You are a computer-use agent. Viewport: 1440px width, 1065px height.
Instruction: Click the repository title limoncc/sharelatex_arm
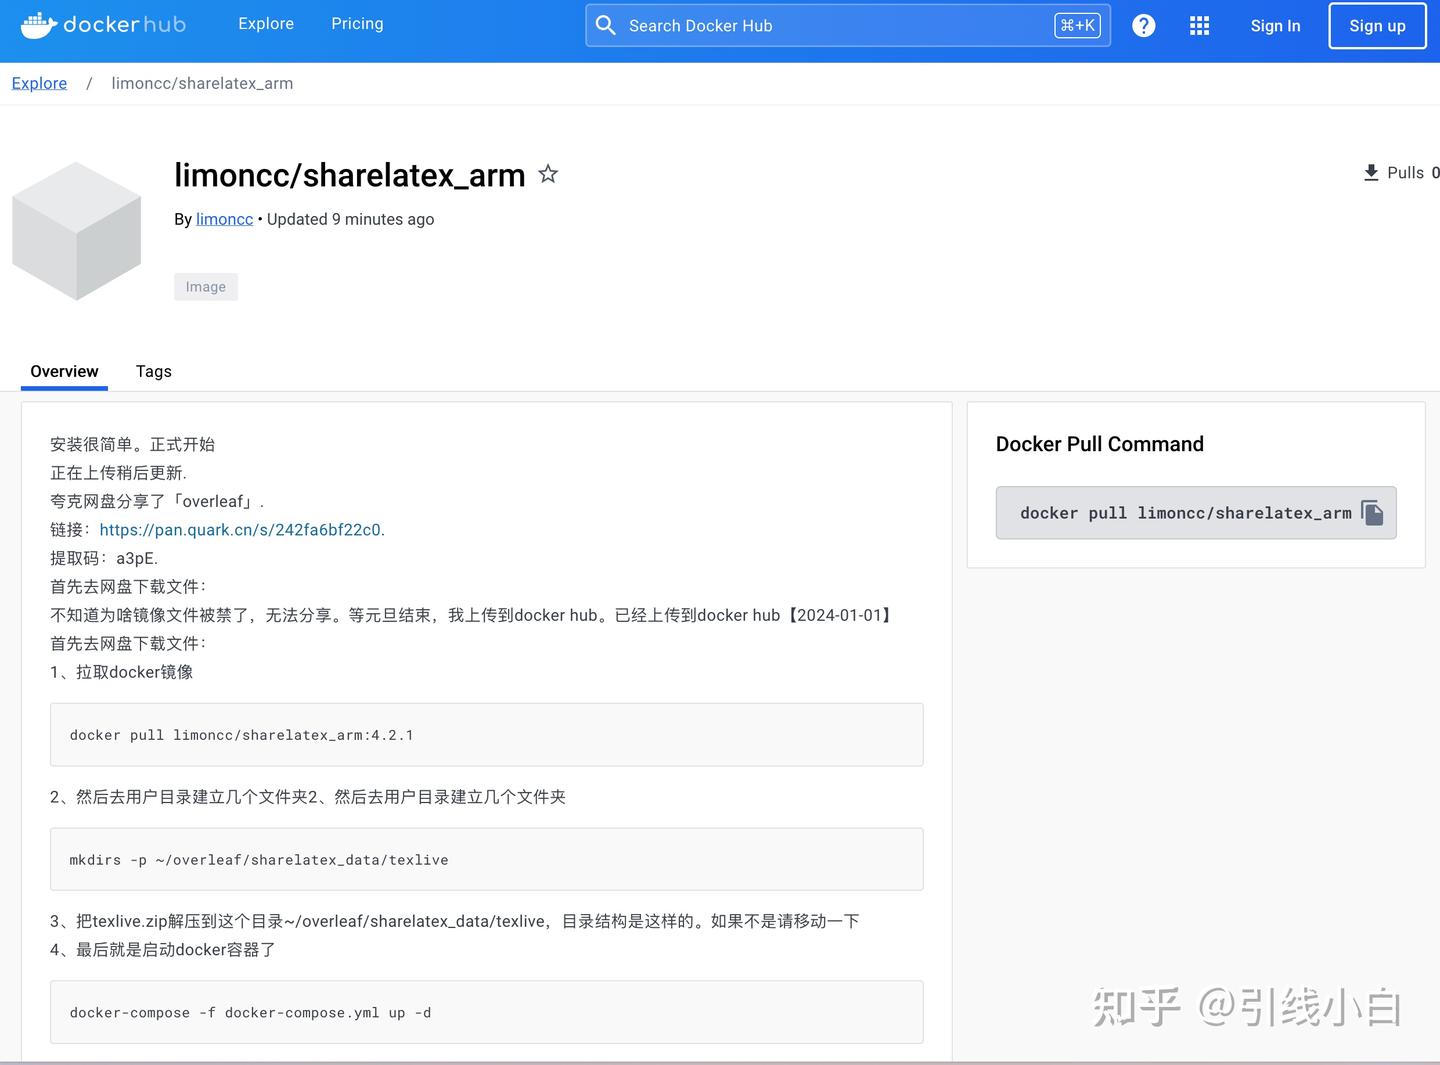[x=350, y=175]
